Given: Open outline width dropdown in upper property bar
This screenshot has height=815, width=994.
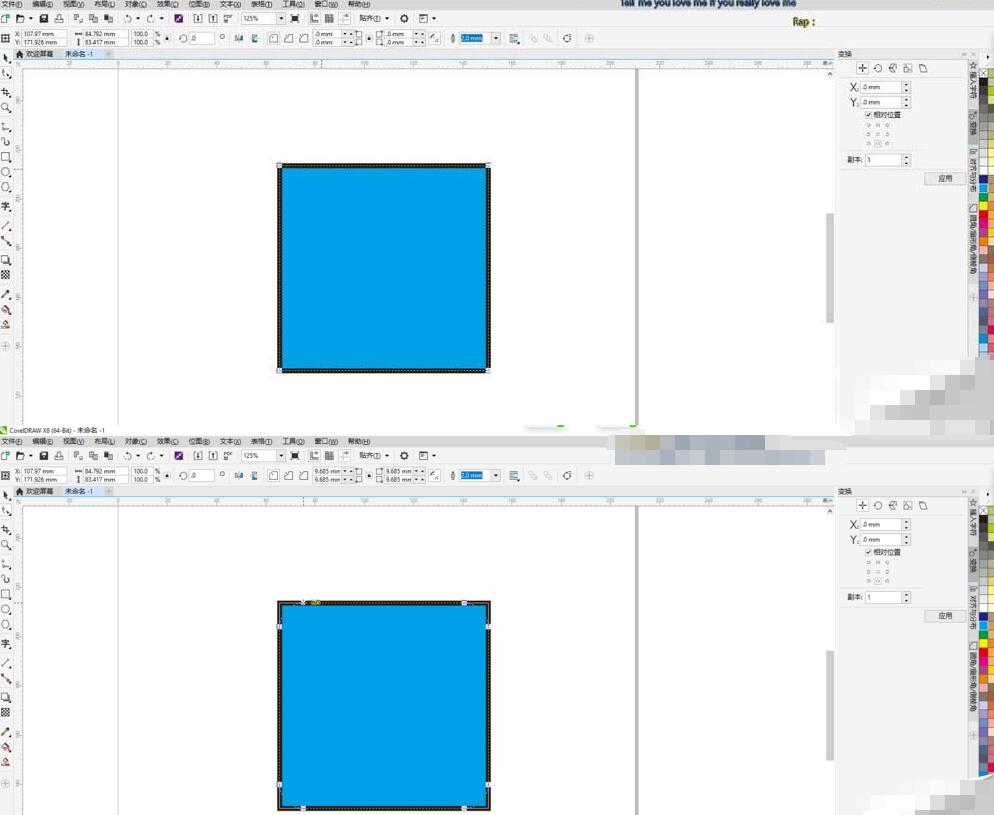Looking at the screenshot, I should point(496,38).
